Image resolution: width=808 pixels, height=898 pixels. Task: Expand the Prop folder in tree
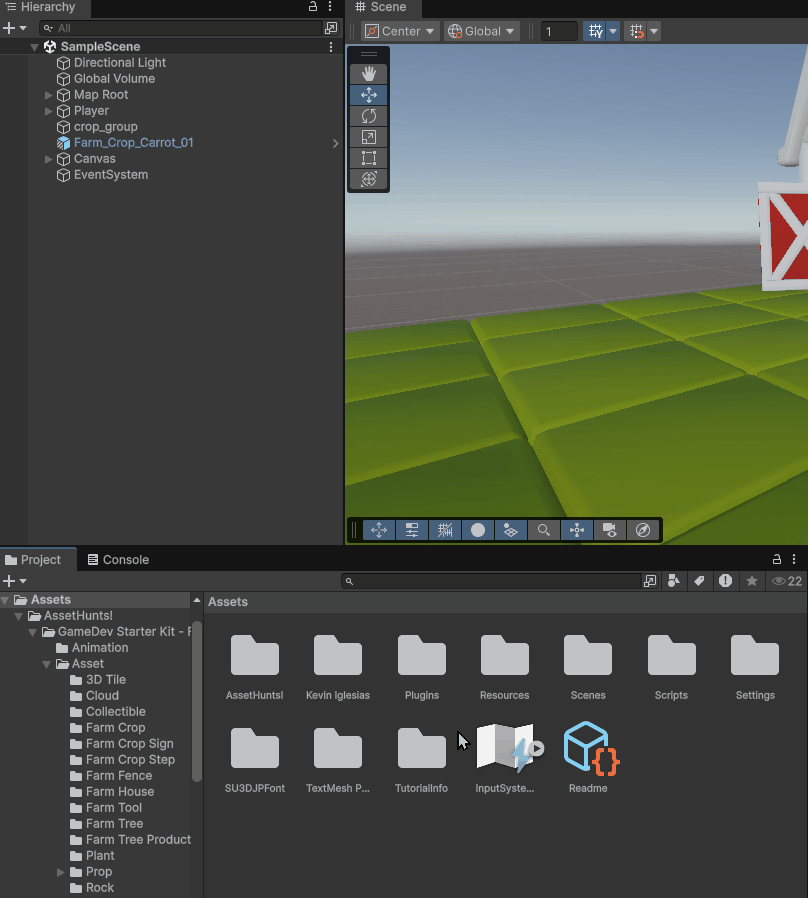coord(63,872)
